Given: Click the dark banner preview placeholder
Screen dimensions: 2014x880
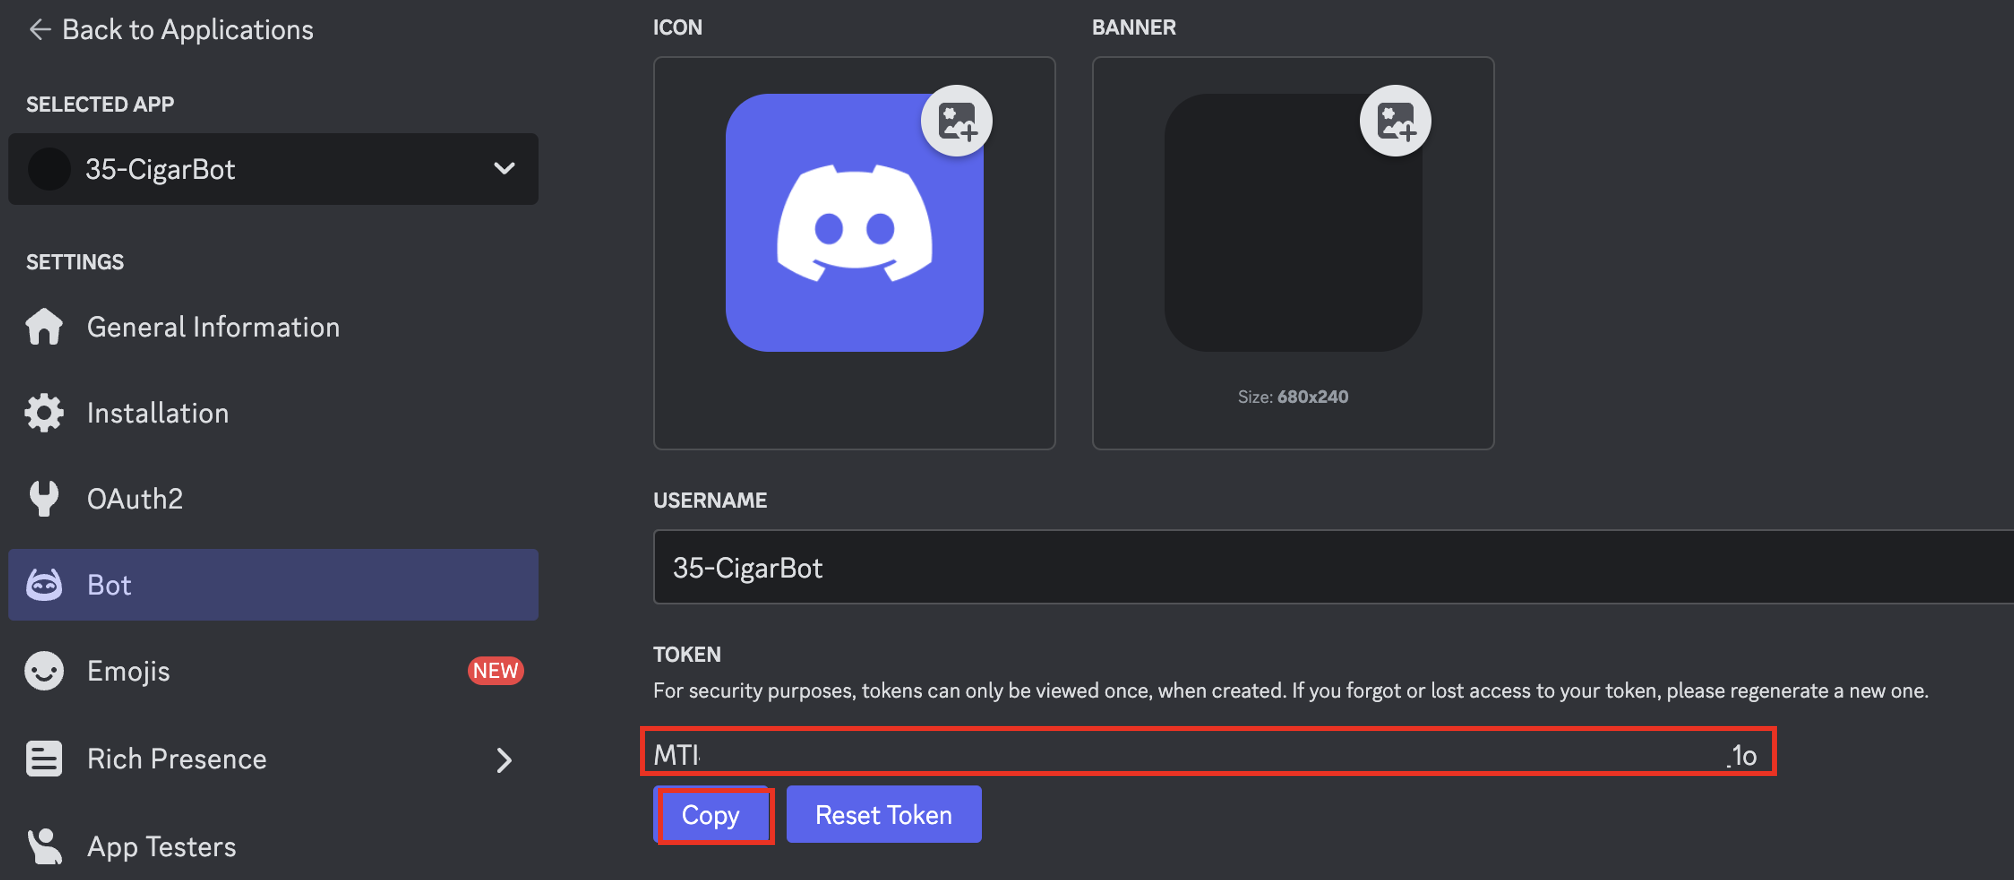Looking at the screenshot, I should [1293, 223].
